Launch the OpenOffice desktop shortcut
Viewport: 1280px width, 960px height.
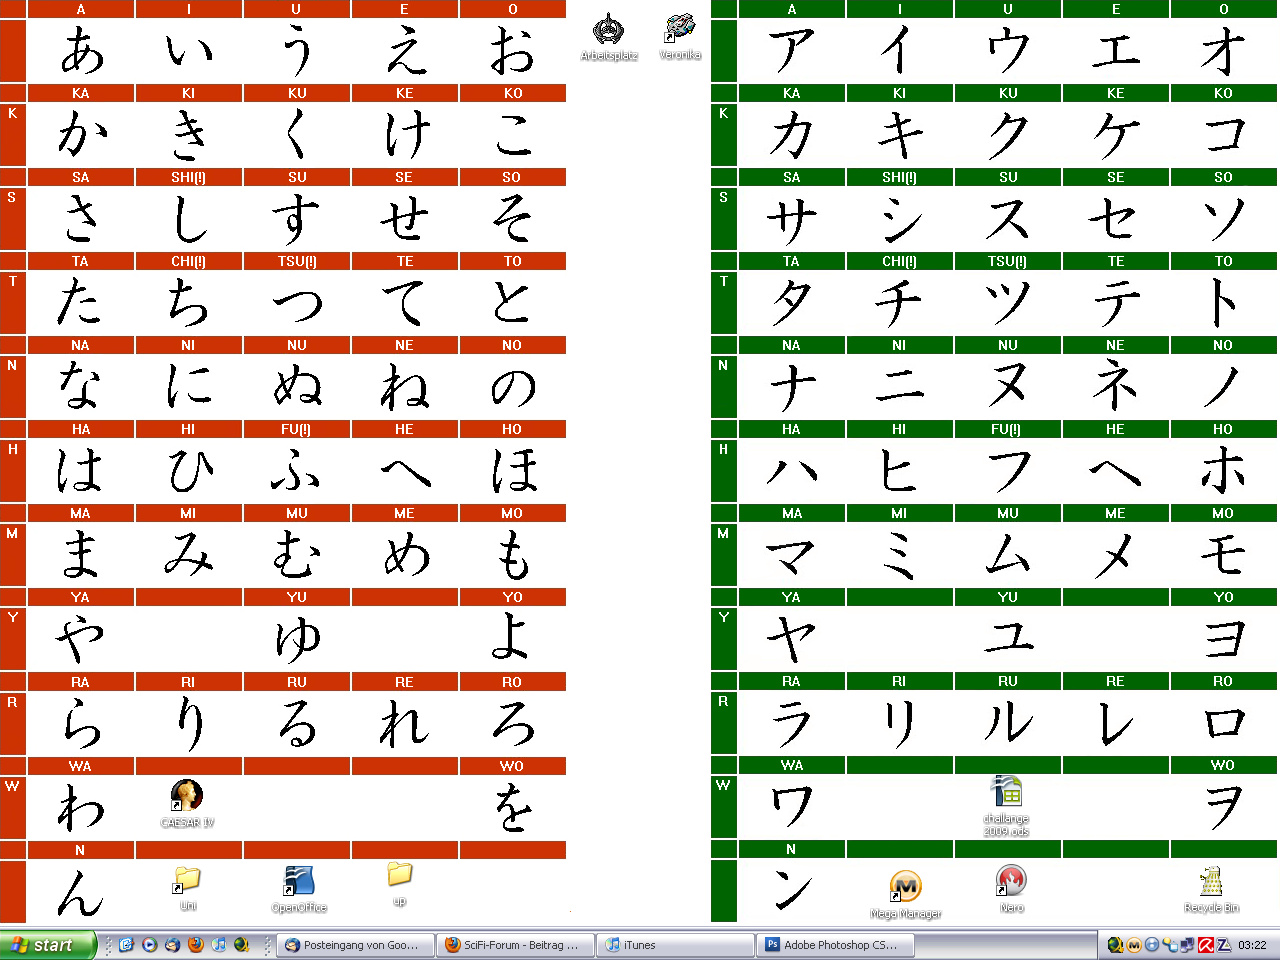tap(298, 884)
